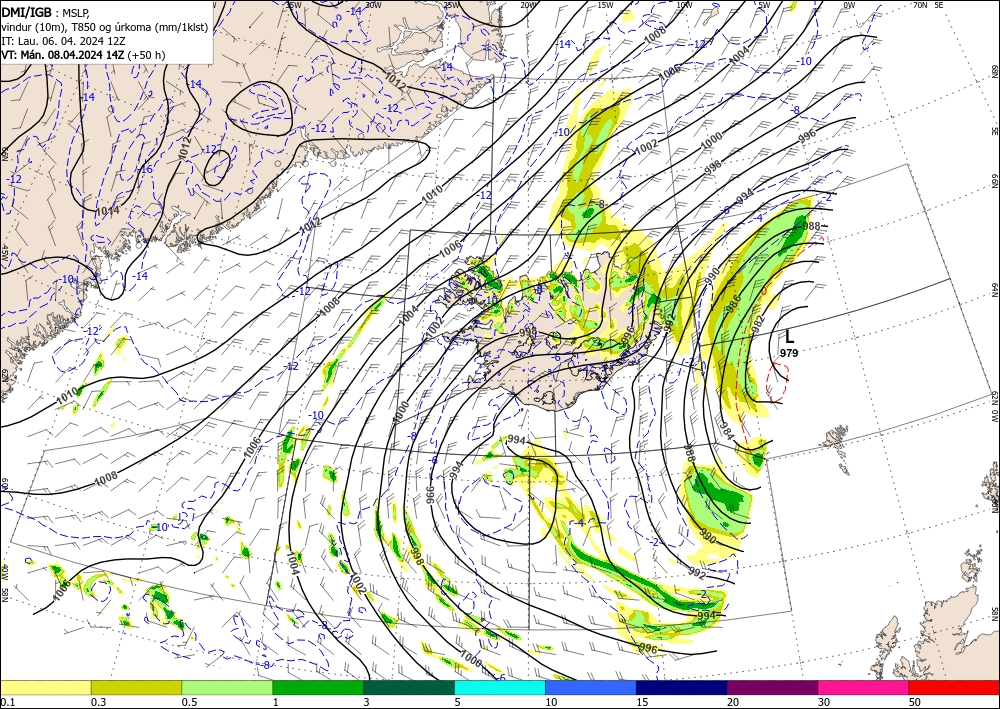Image resolution: width=1000 pixels, height=709 pixels.
Task: Click the pale yellow 0.1–0.3 legend swatch
Action: 45,687
